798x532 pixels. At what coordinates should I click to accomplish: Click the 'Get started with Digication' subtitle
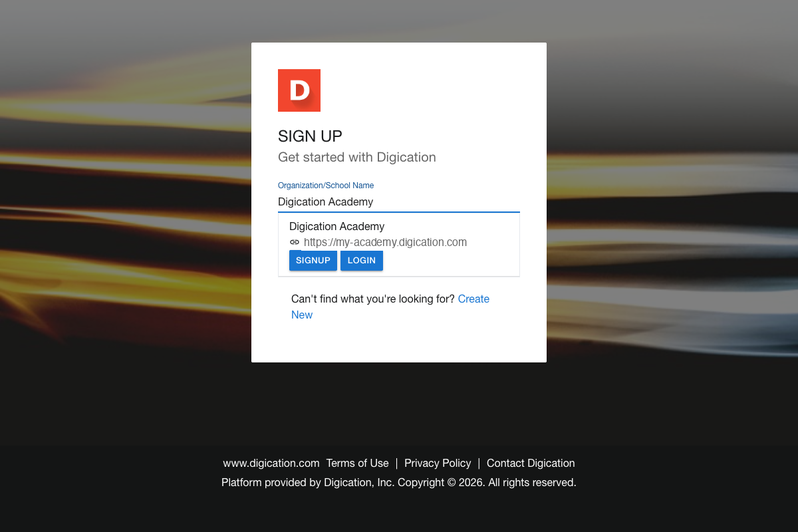pyautogui.click(x=357, y=157)
